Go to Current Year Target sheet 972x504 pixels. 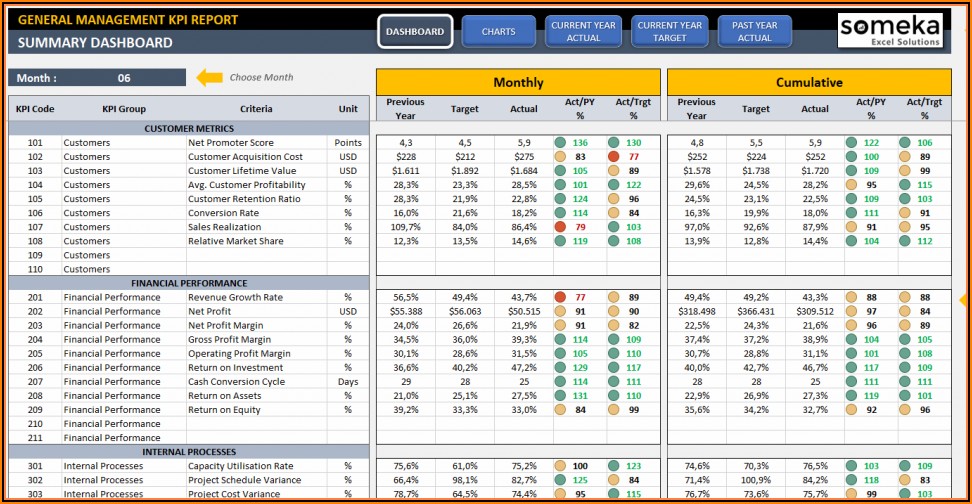669,32
